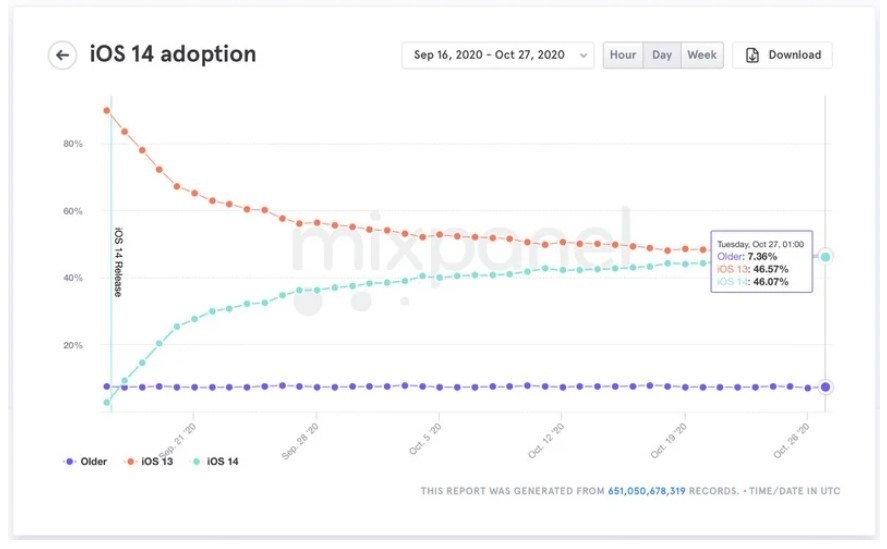Toggle Older series in legend
Screen dimensions: 887x549
[x=85, y=461]
